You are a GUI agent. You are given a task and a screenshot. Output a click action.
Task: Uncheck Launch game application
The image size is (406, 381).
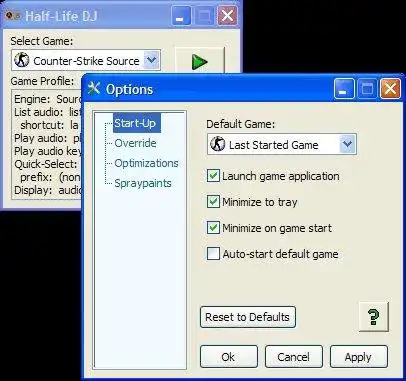(213, 176)
